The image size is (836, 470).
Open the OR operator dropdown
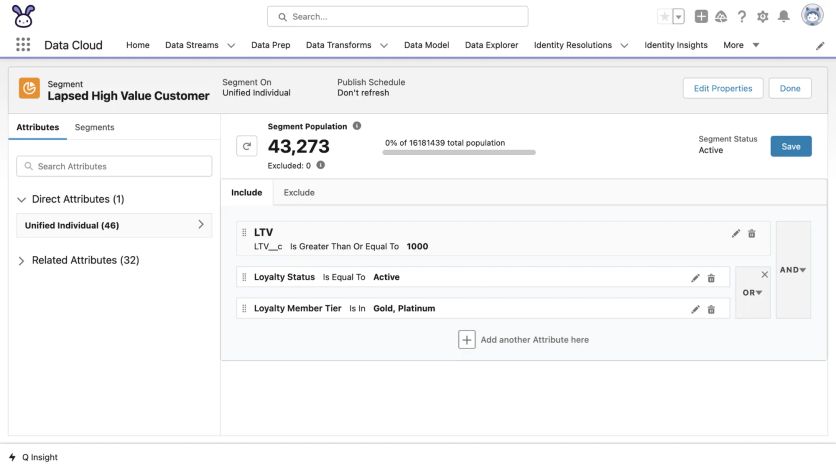point(752,293)
